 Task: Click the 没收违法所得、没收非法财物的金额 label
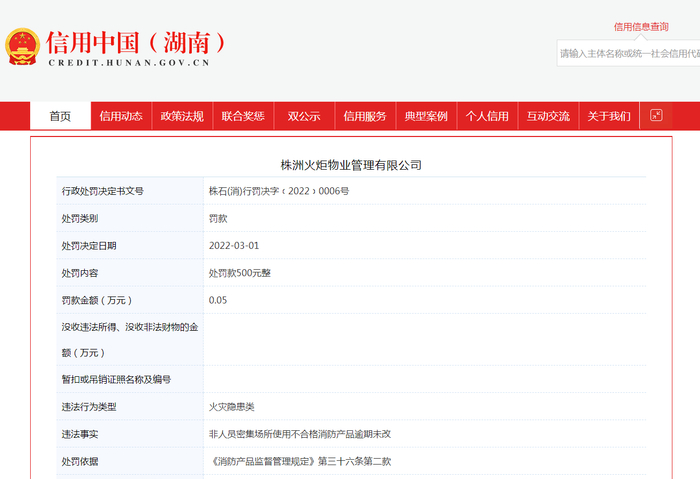pyautogui.click(x=129, y=340)
